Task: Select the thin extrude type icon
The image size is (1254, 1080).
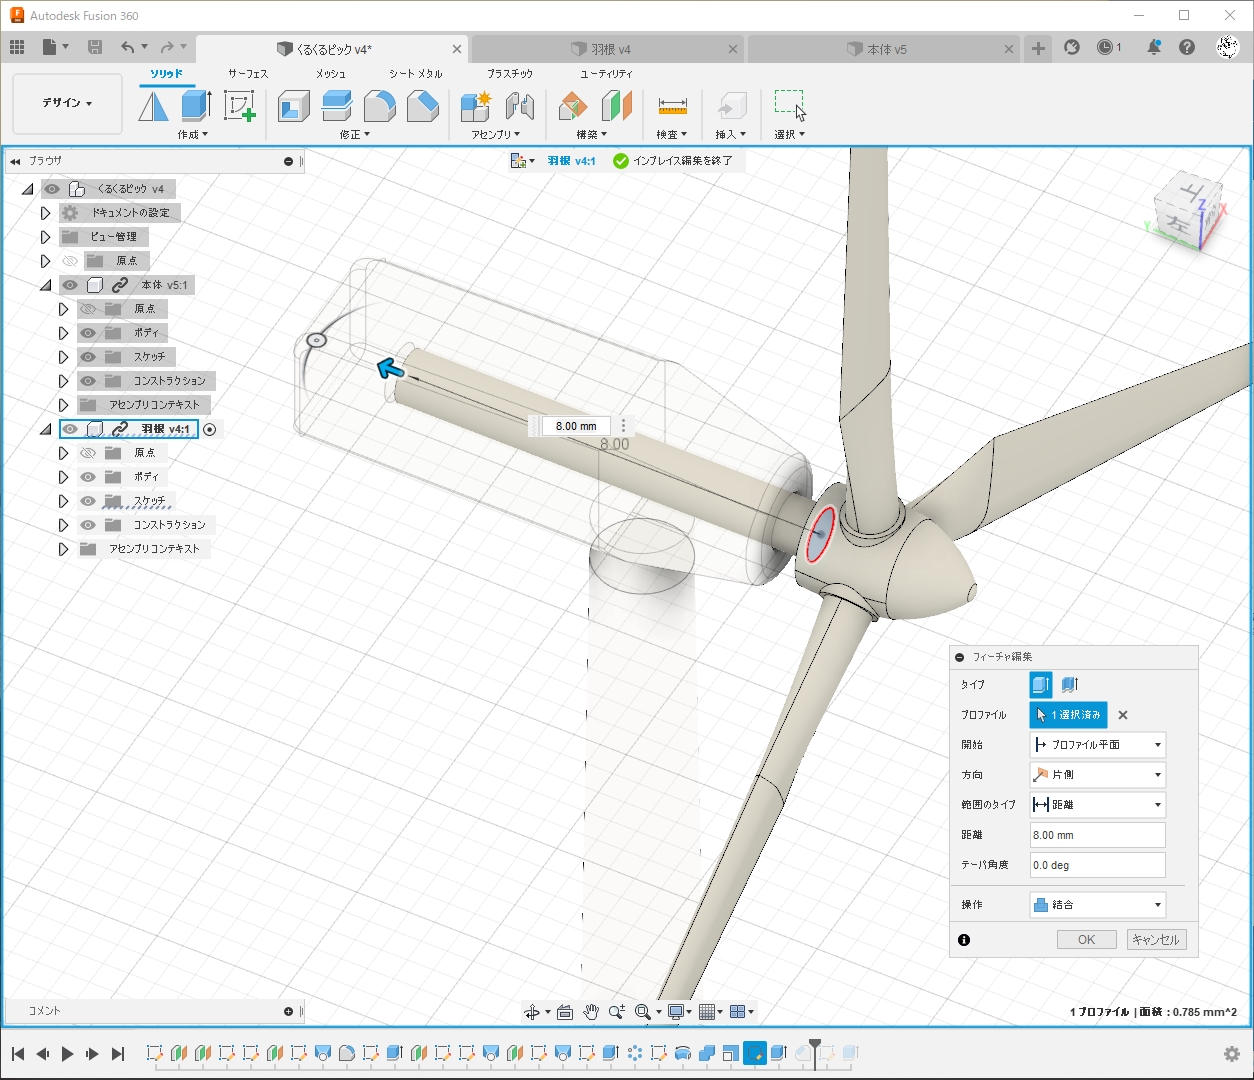Action: pyautogui.click(x=1070, y=684)
